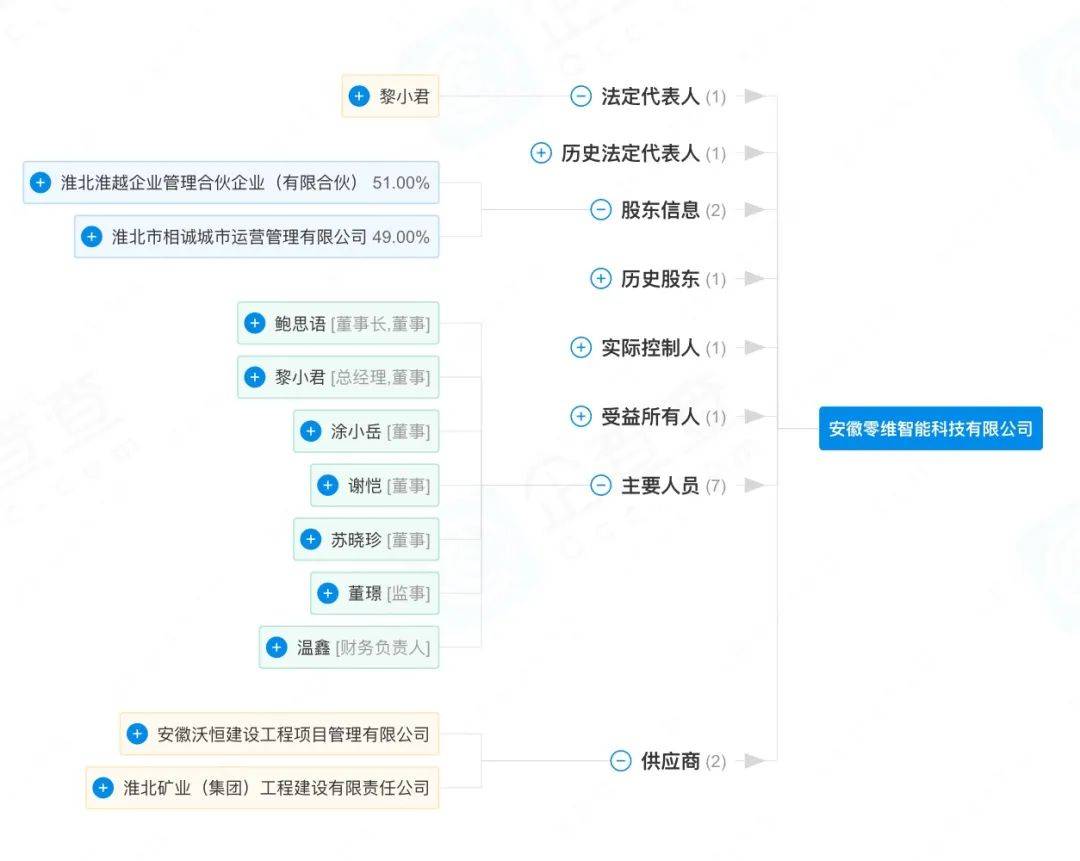Expand 受益所有人 using its plus toggle

(x=581, y=416)
